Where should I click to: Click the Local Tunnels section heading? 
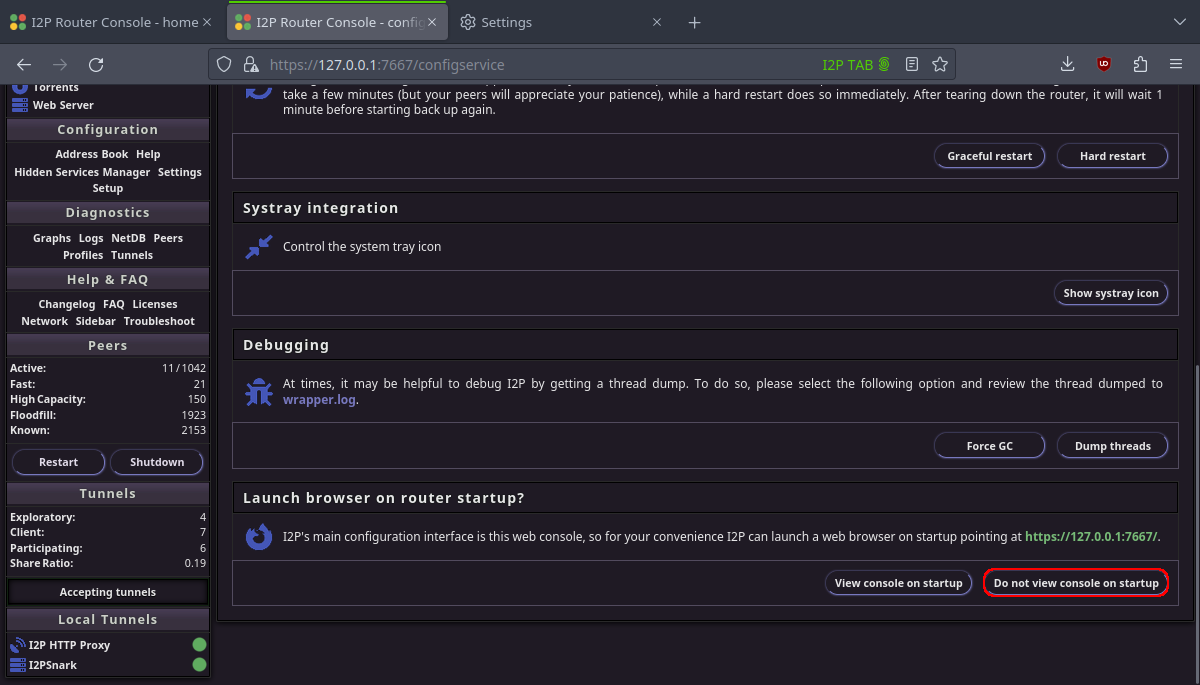tap(108, 619)
